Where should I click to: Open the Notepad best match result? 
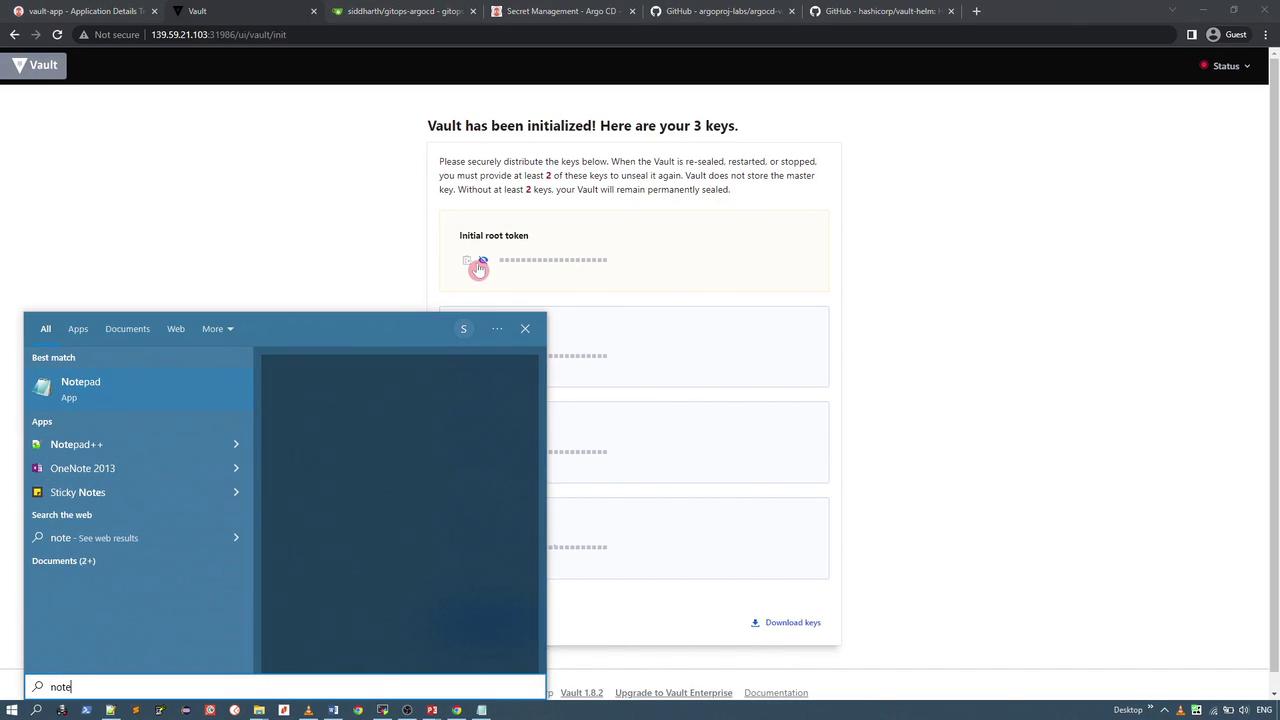[x=139, y=389]
